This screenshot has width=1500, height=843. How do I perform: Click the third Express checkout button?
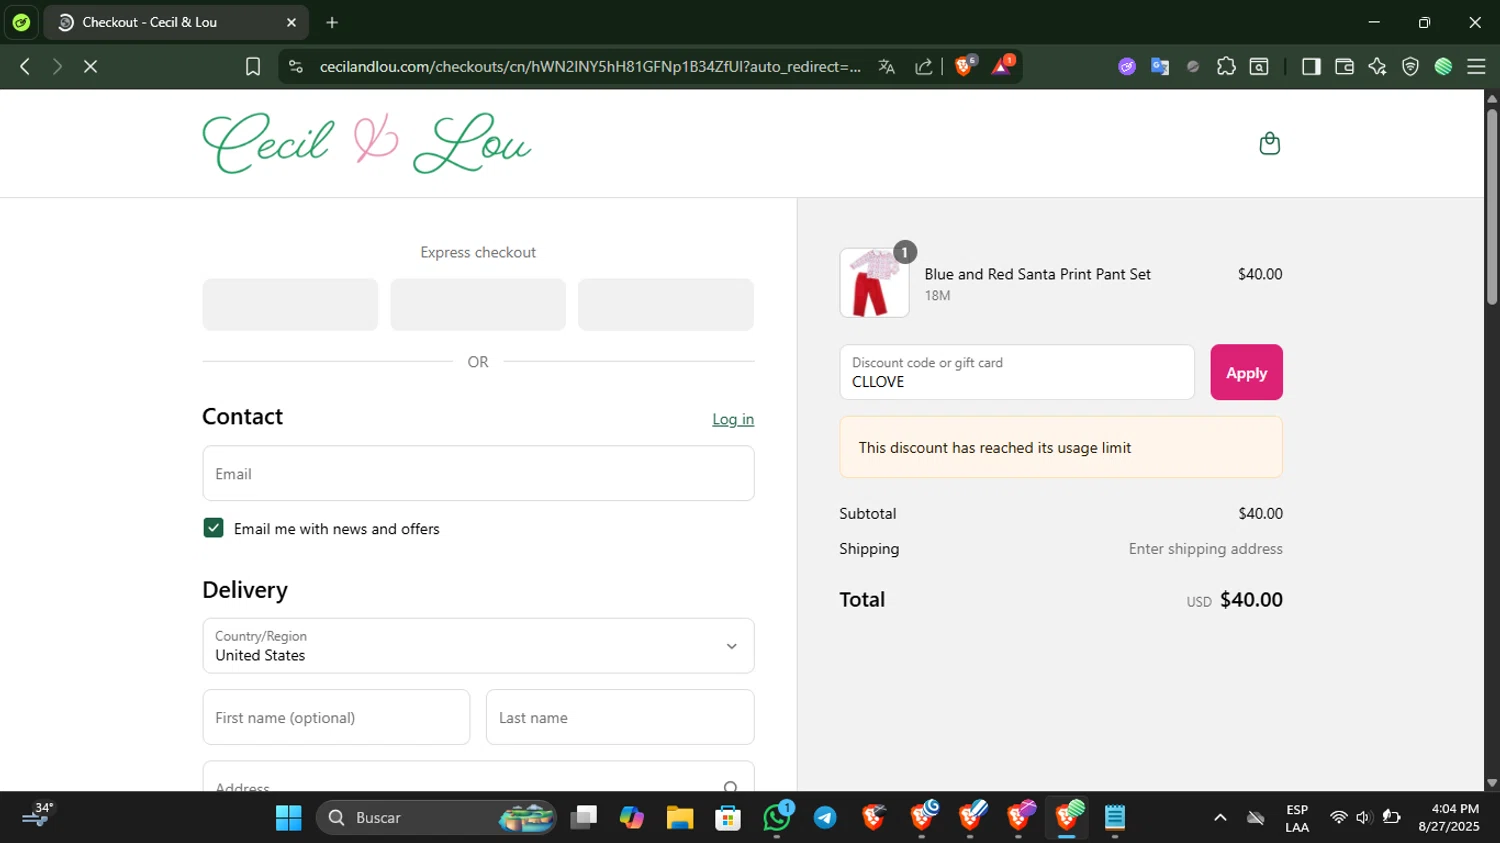(x=666, y=304)
